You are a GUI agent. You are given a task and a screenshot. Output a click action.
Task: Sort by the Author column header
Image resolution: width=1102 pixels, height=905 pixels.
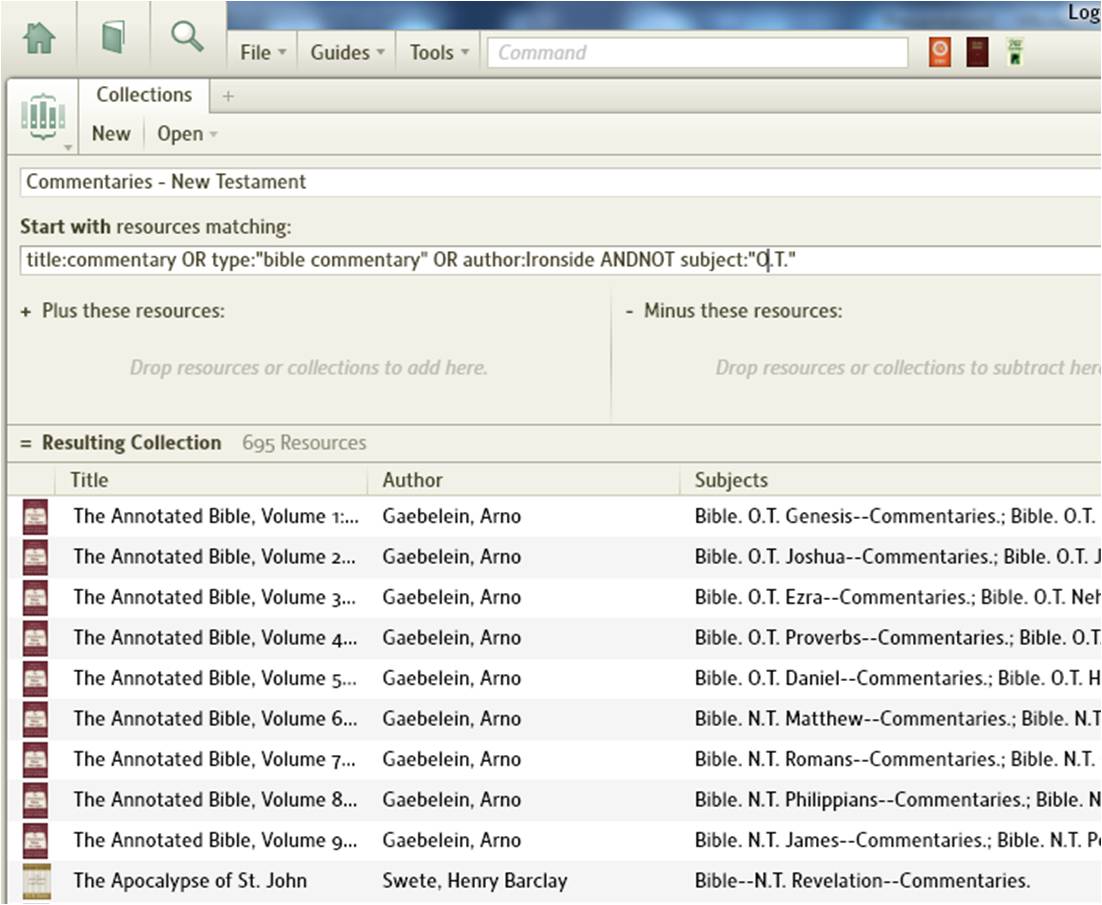(412, 480)
